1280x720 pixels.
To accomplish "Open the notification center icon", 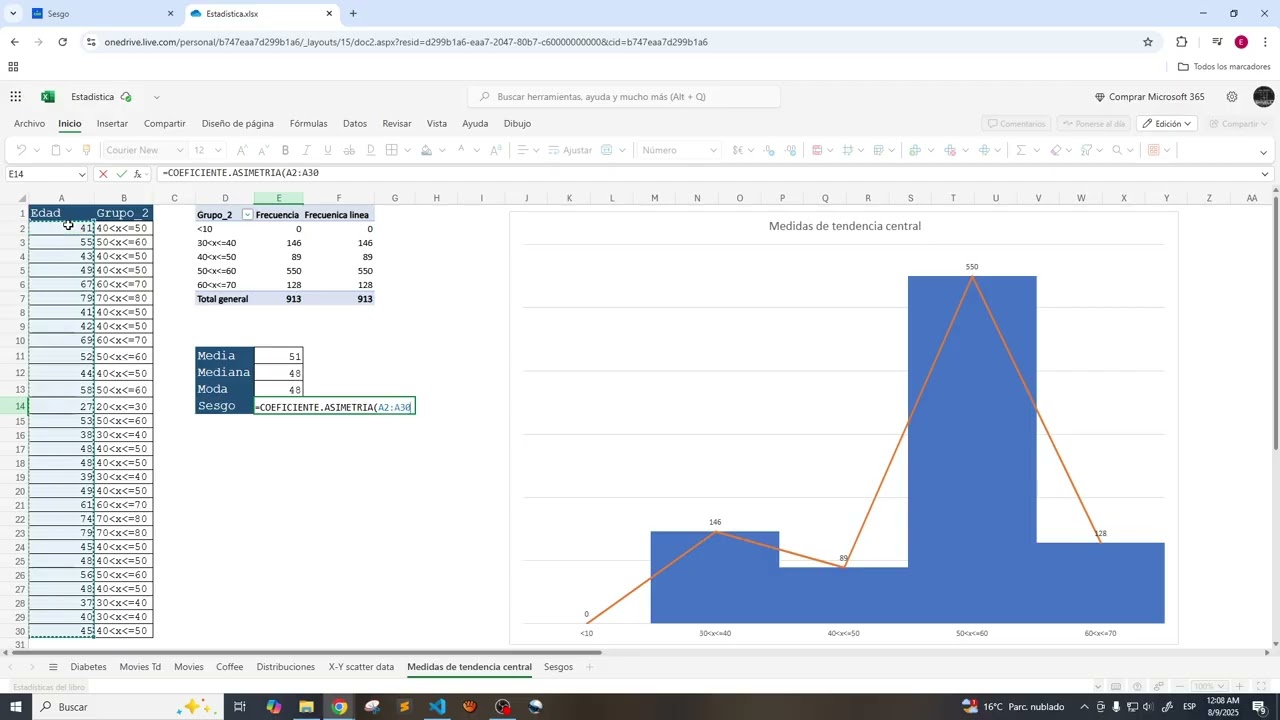I will coord(1259,707).
